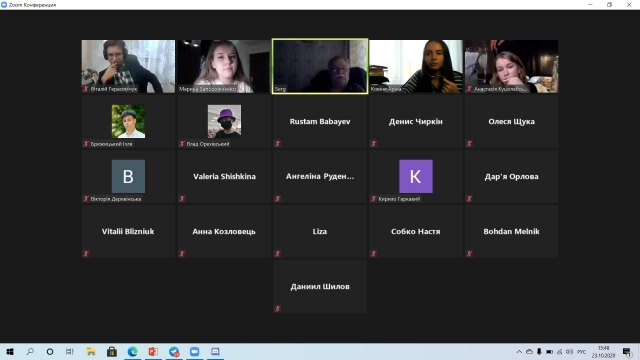The image size is (640, 360).
Task: Open the Windows Start menu
Action: (10, 351)
